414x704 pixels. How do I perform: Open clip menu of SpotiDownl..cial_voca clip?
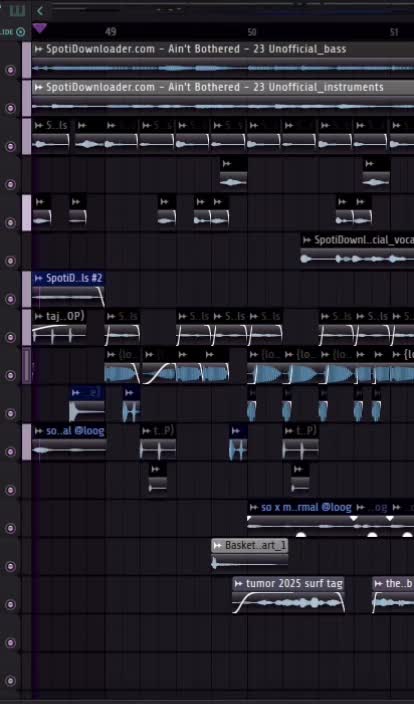point(307,240)
